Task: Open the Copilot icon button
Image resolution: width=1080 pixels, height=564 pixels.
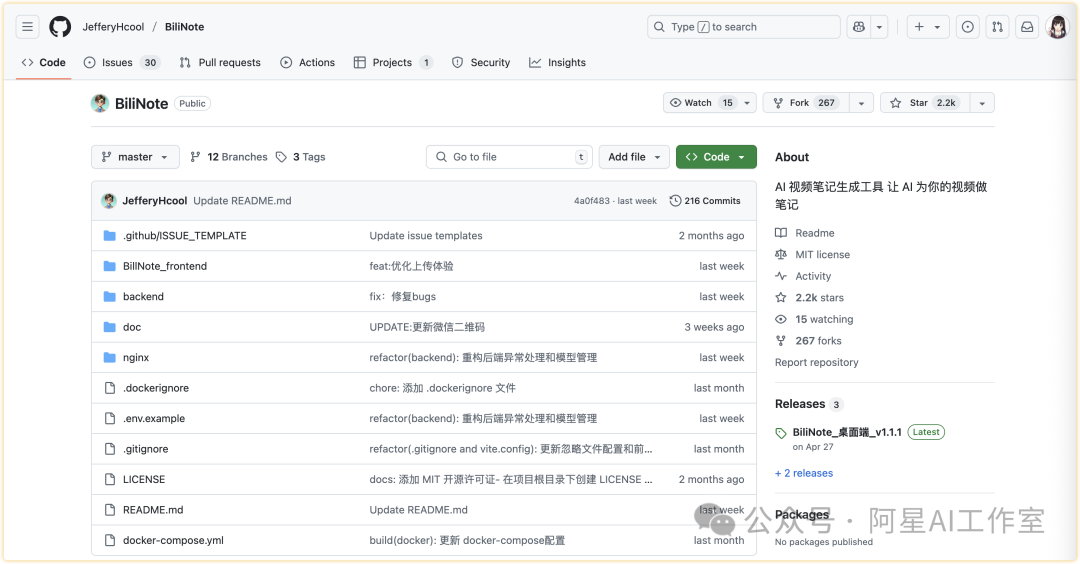Action: pyautogui.click(x=859, y=27)
